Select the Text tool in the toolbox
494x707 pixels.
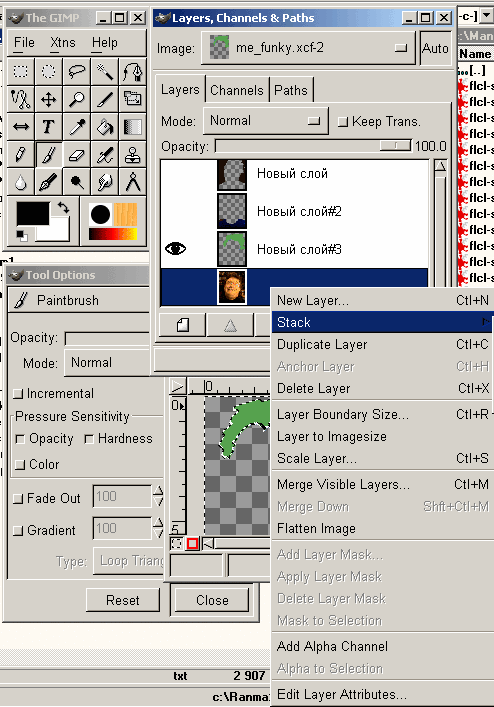tap(48, 127)
